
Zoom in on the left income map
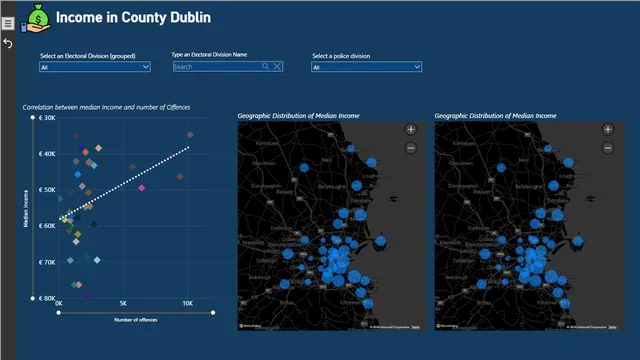click(411, 130)
